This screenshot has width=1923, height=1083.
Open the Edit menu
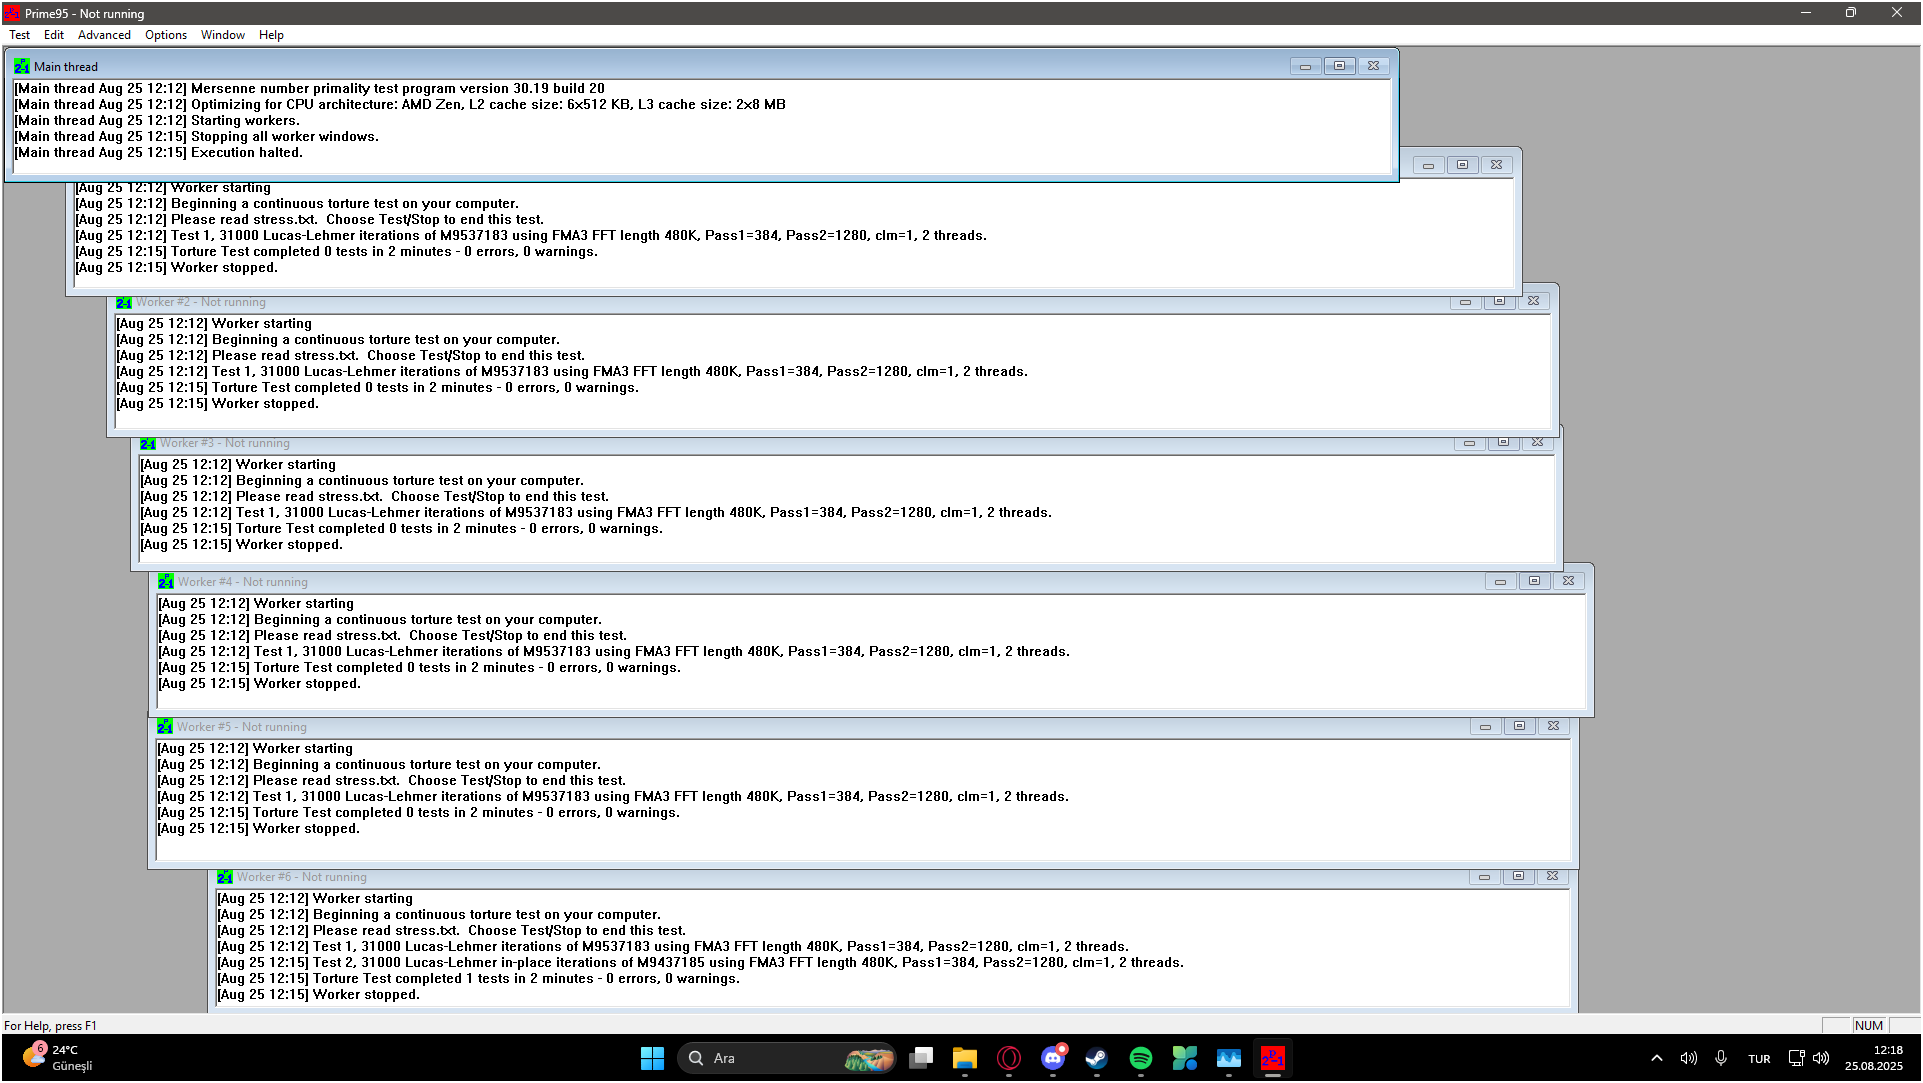pos(54,35)
